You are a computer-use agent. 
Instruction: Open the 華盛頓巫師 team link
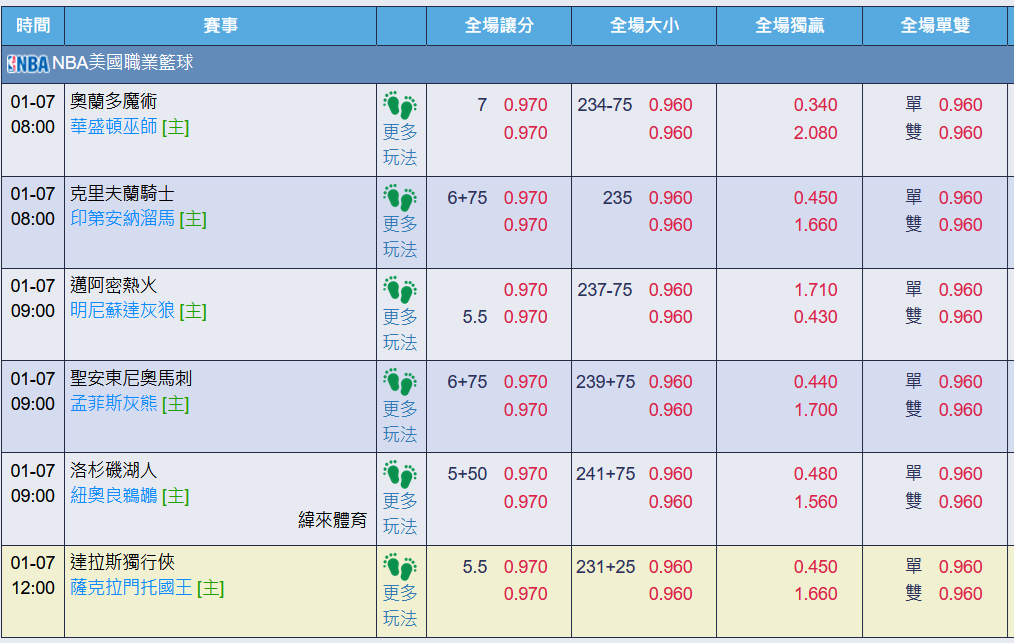(x=114, y=128)
